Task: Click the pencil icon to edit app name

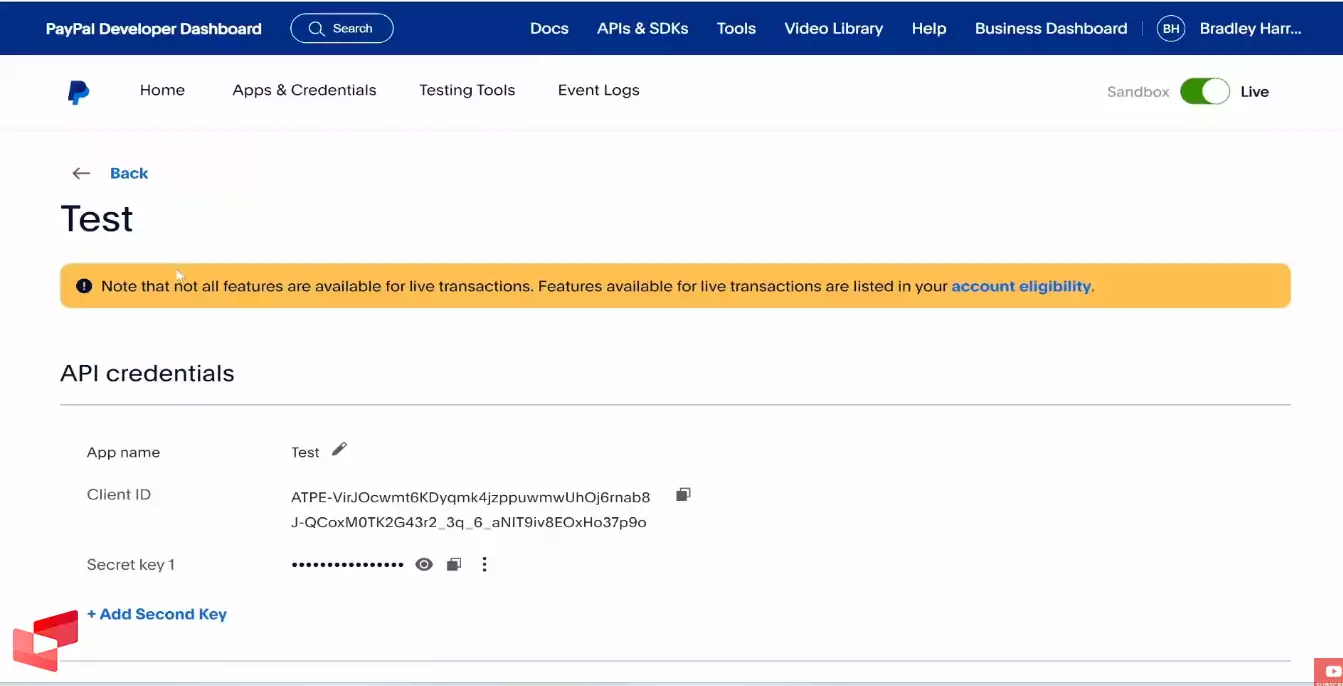Action: point(339,450)
